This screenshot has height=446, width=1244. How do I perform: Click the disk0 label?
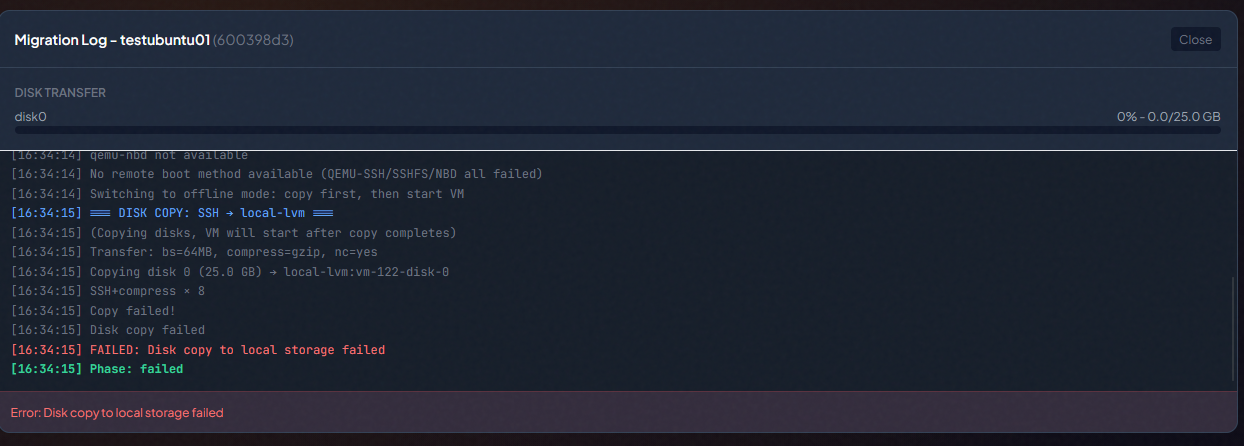point(30,117)
